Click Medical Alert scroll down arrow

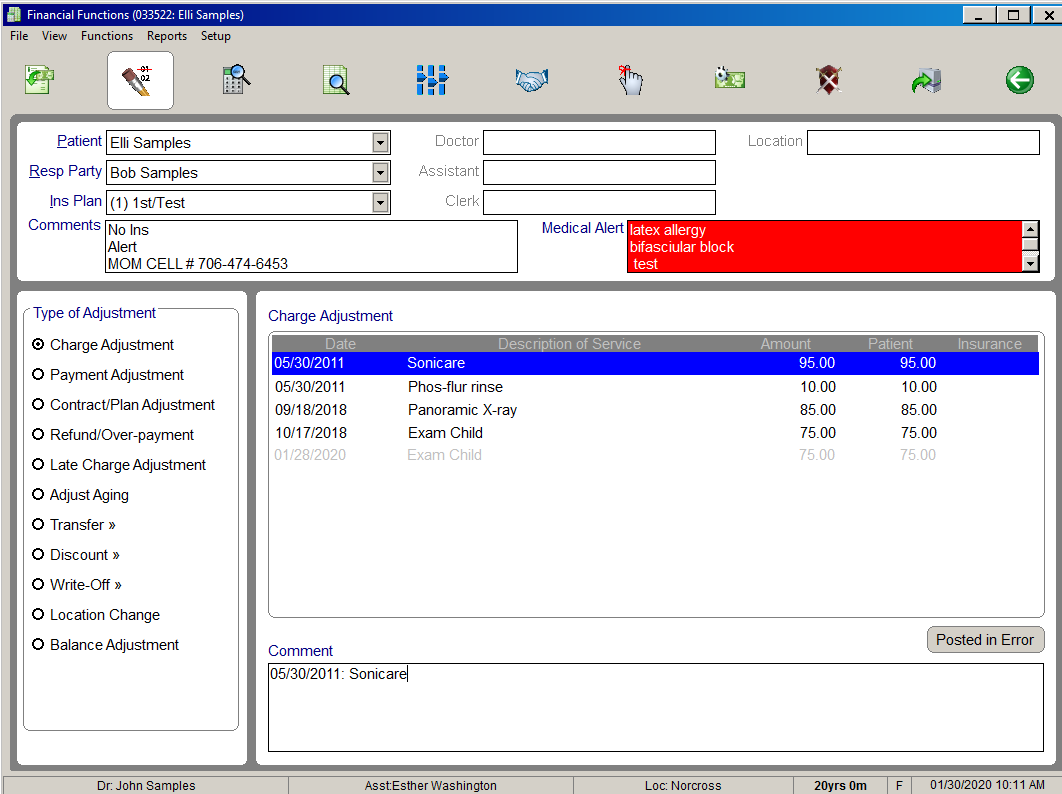click(1030, 264)
